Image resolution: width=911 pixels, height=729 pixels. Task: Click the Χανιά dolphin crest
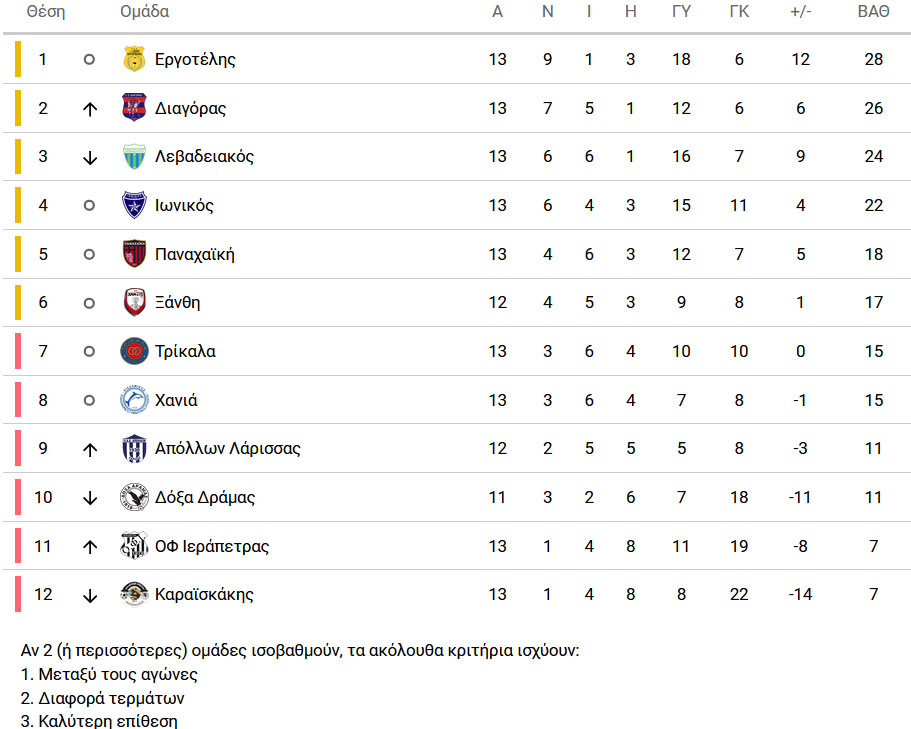tap(134, 400)
